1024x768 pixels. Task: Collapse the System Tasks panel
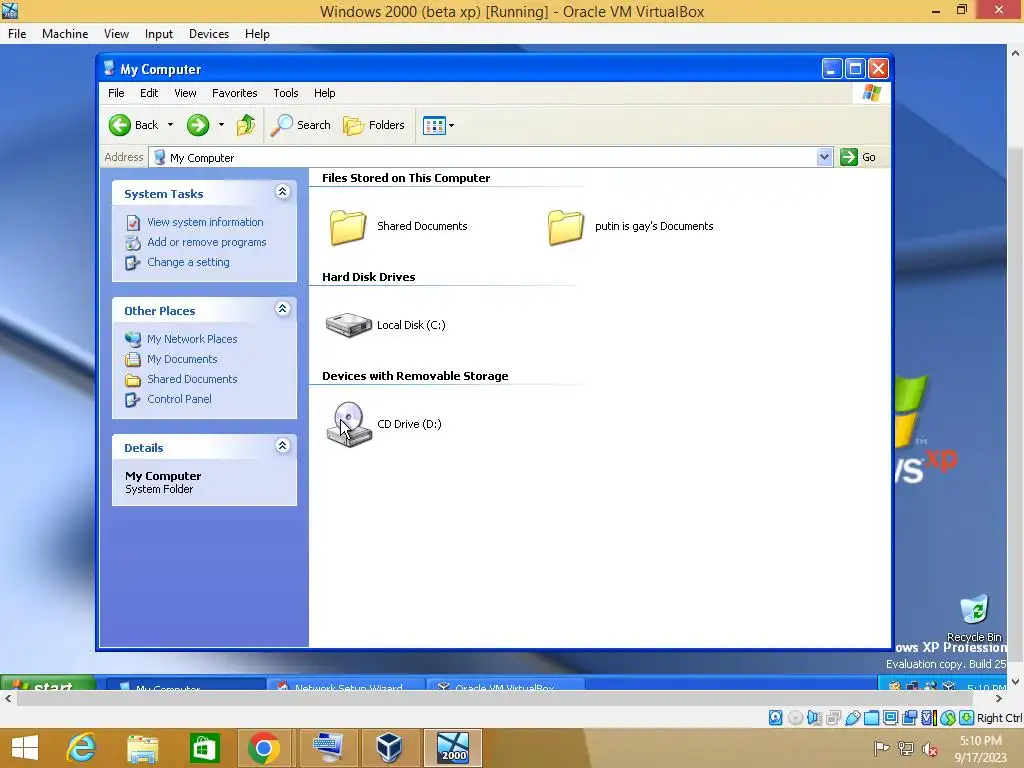click(283, 191)
